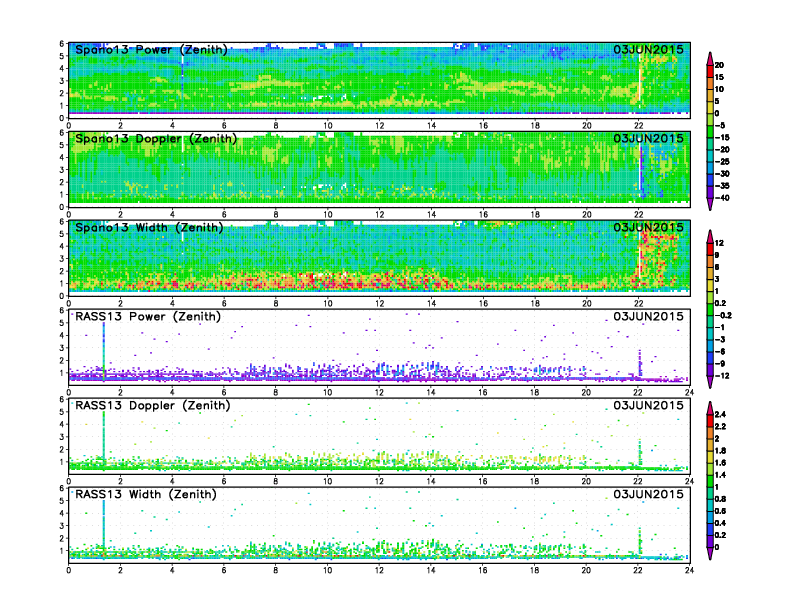Click the -25 label on the top colorbar
Image resolution: width=792 pixels, height=612 pixels.
(x=722, y=162)
